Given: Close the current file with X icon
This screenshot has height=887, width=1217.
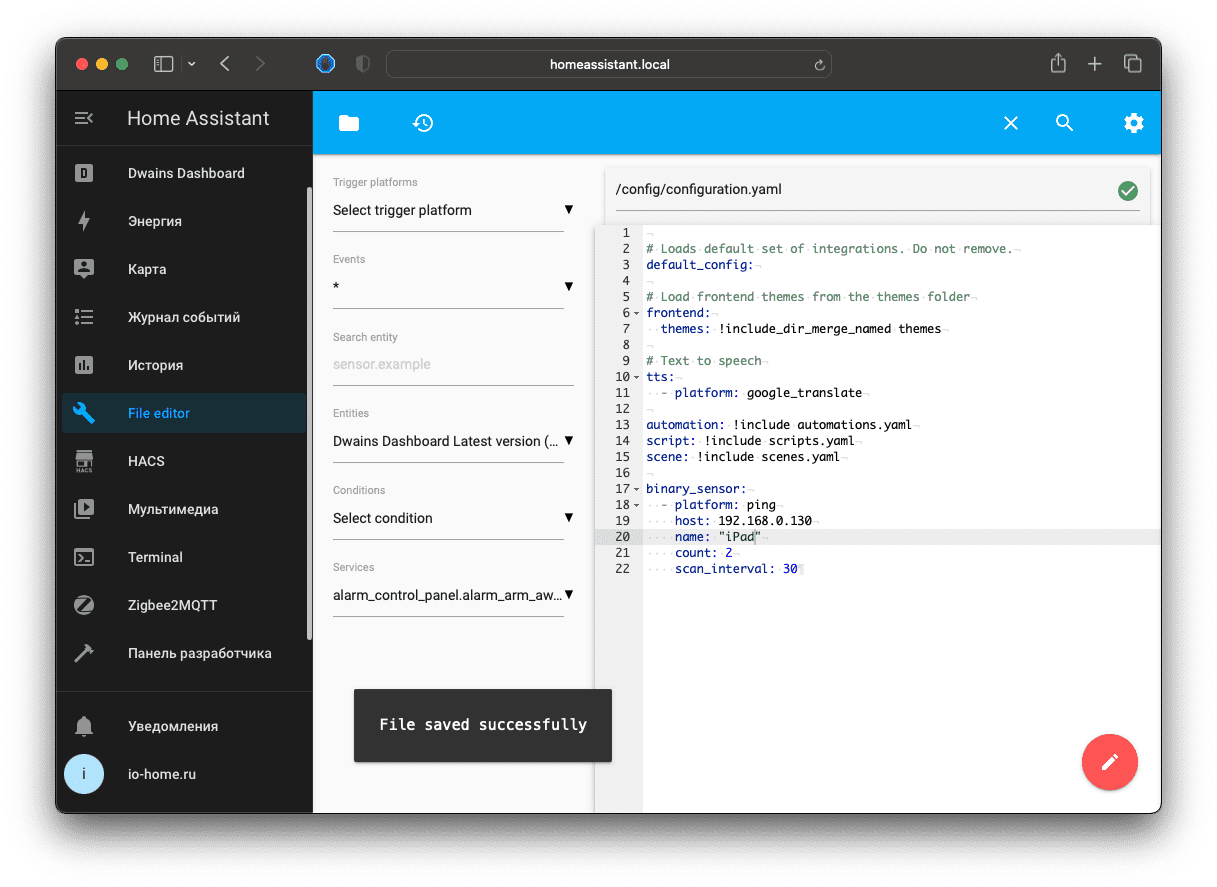Looking at the screenshot, I should point(1011,123).
